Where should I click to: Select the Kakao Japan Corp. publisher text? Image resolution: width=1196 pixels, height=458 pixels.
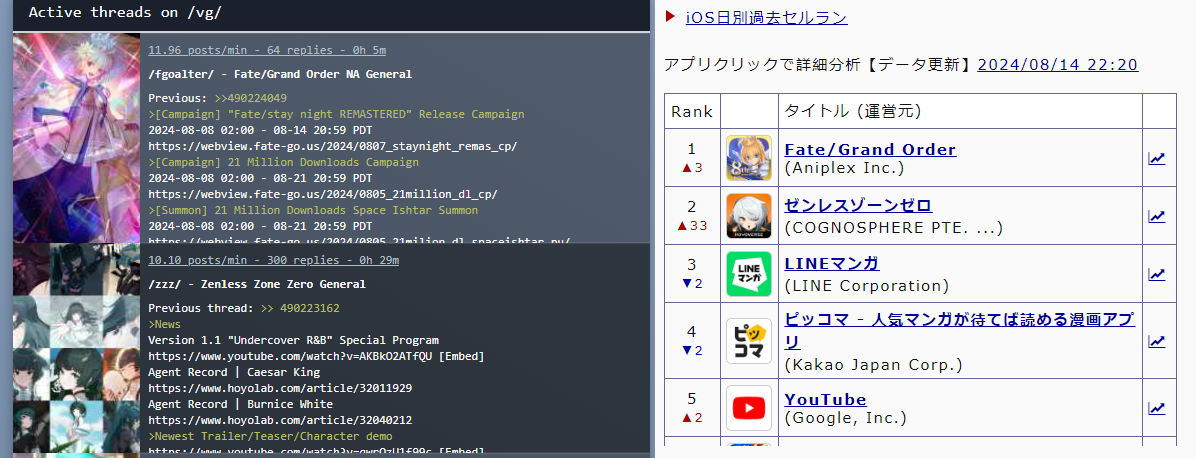(x=873, y=366)
